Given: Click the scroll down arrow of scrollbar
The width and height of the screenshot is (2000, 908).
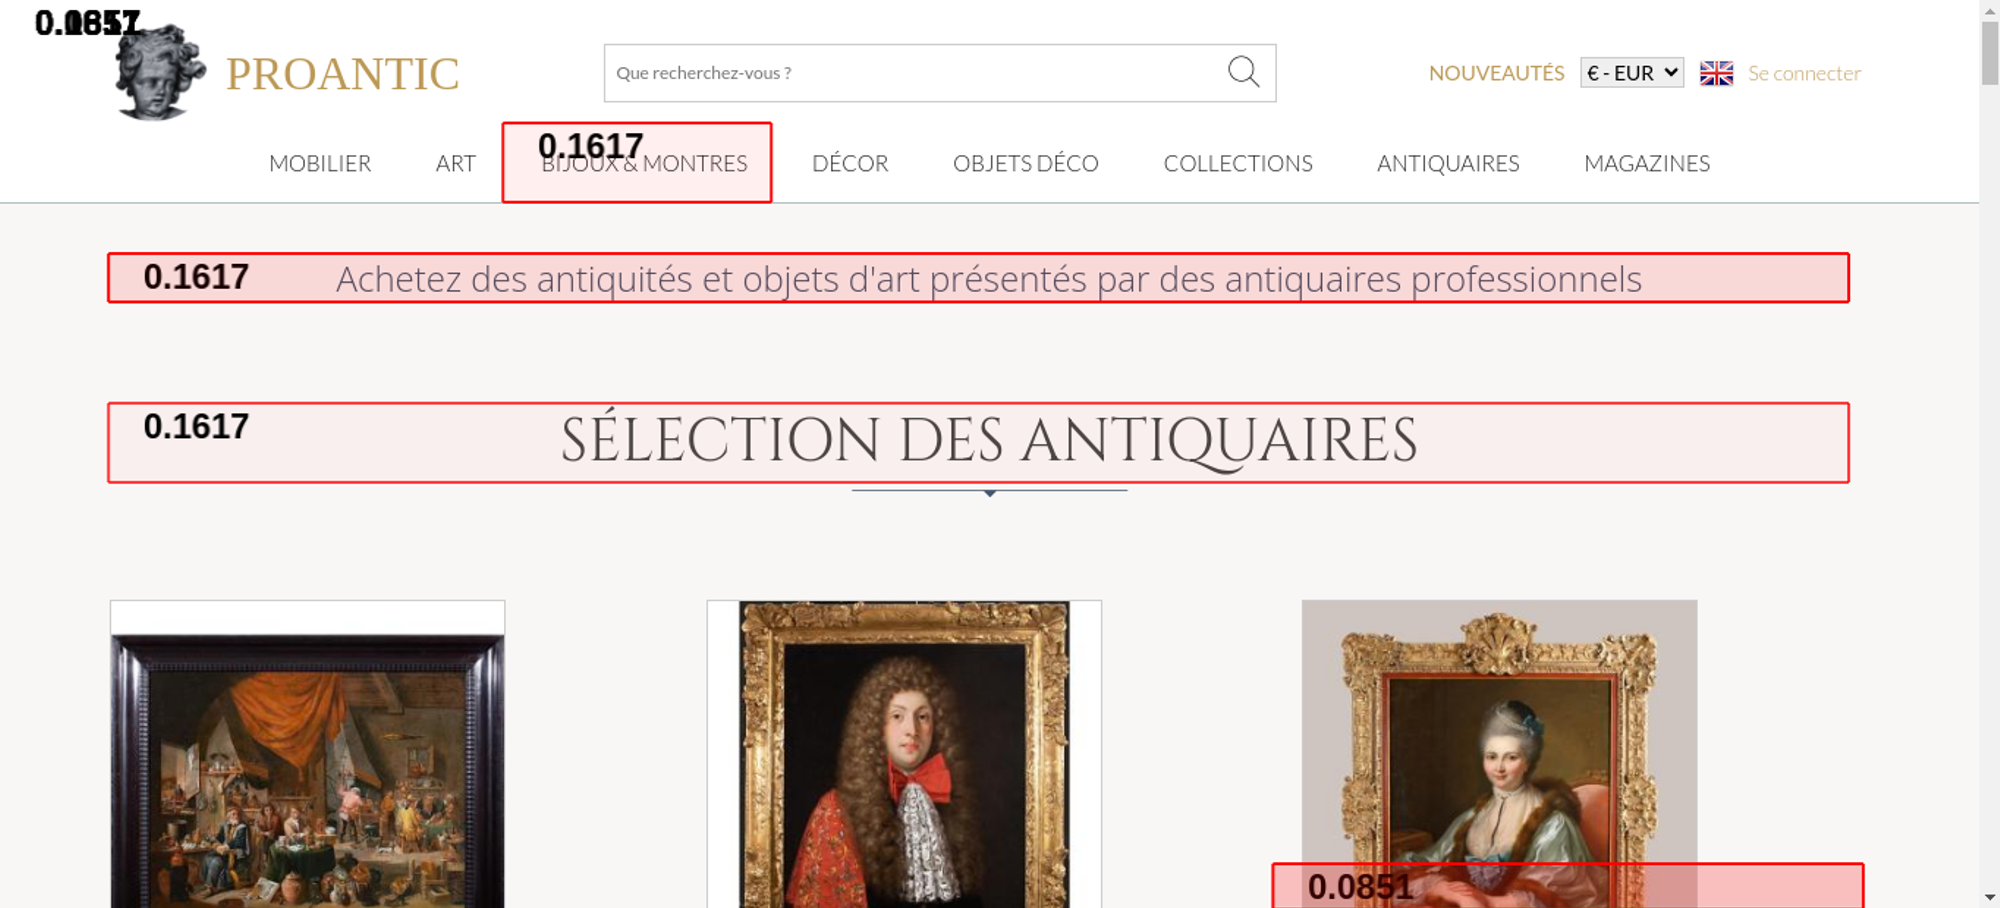Looking at the screenshot, I should pos(1989,897).
